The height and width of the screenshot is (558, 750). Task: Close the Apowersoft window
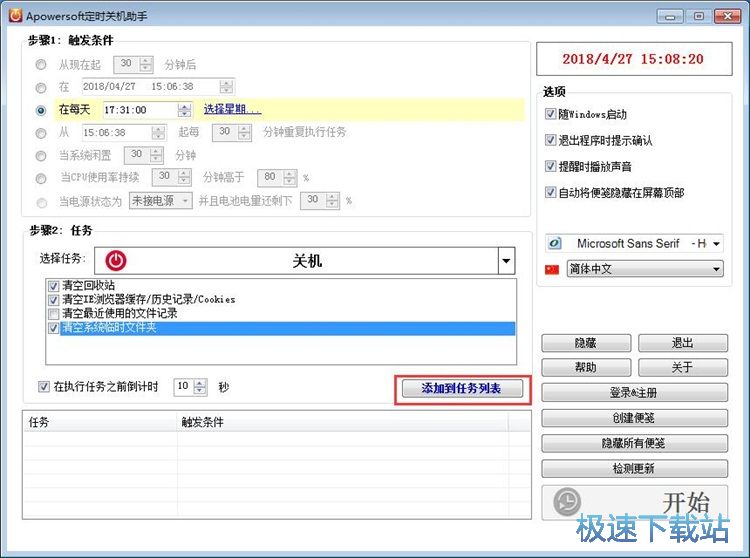(728, 16)
